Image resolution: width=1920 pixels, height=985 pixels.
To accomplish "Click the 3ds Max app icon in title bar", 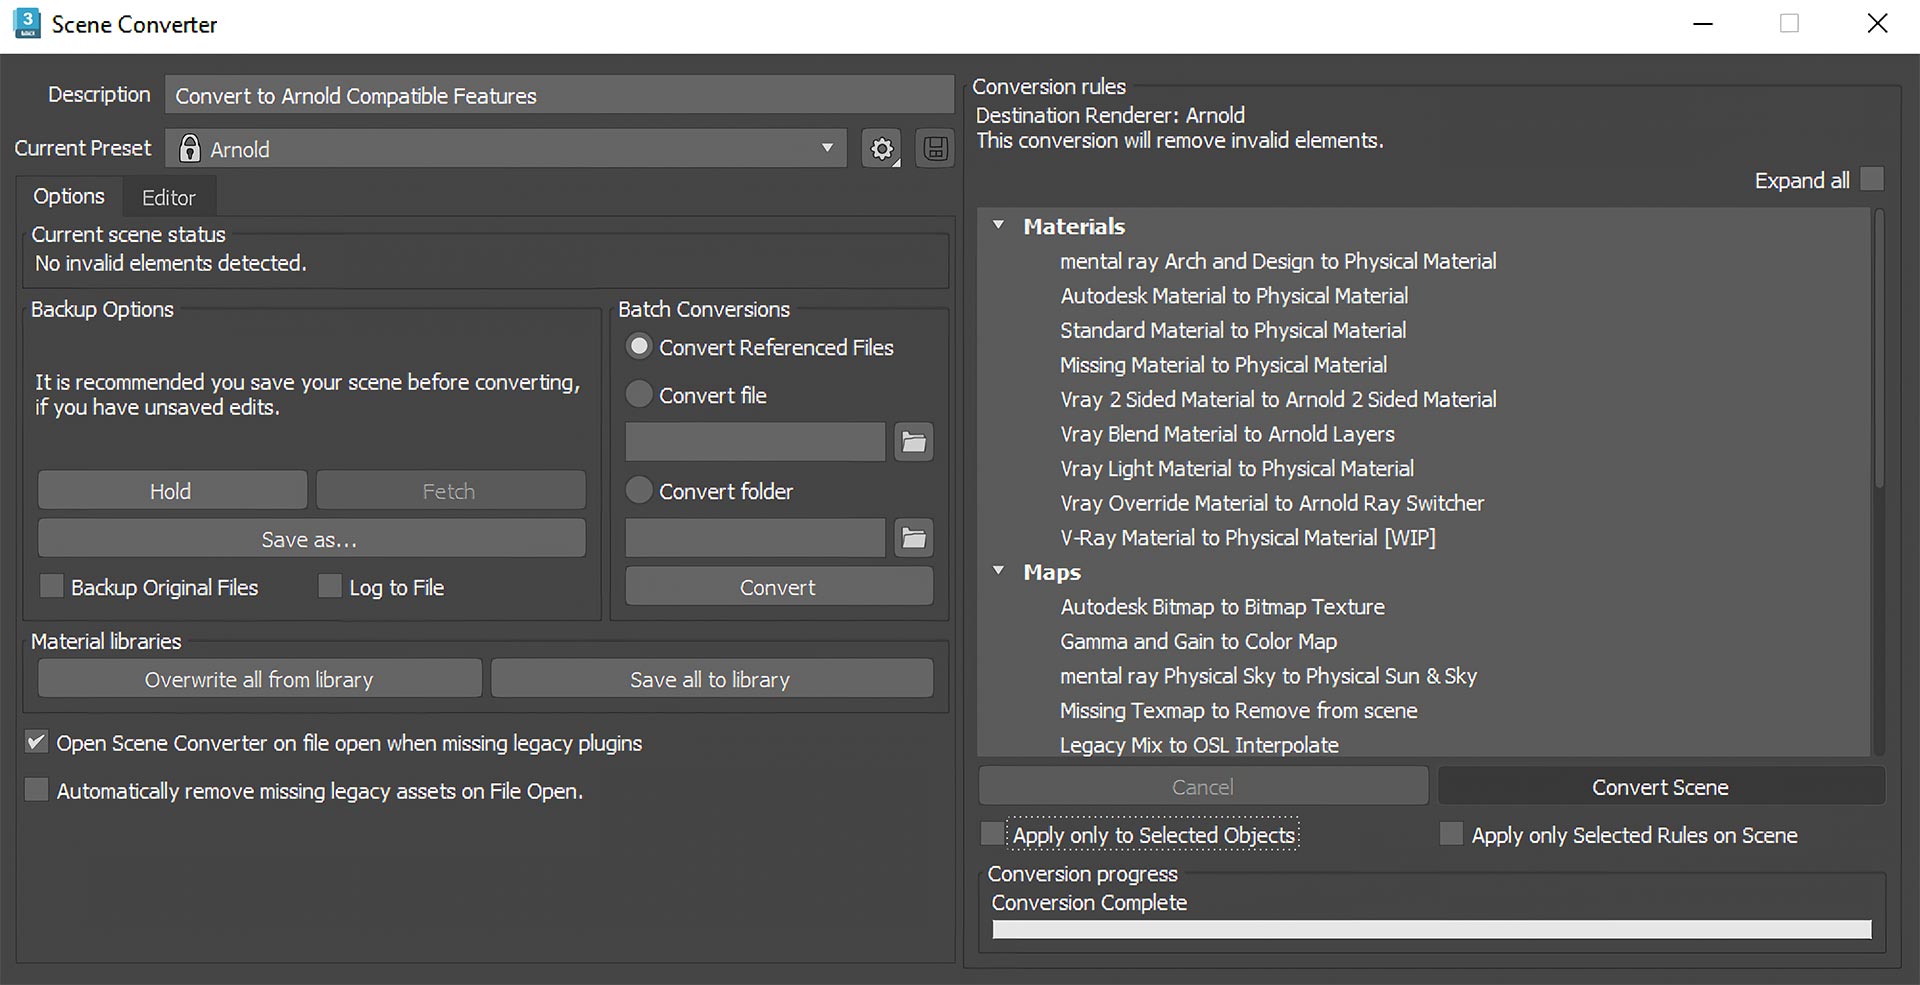I will click(x=27, y=23).
